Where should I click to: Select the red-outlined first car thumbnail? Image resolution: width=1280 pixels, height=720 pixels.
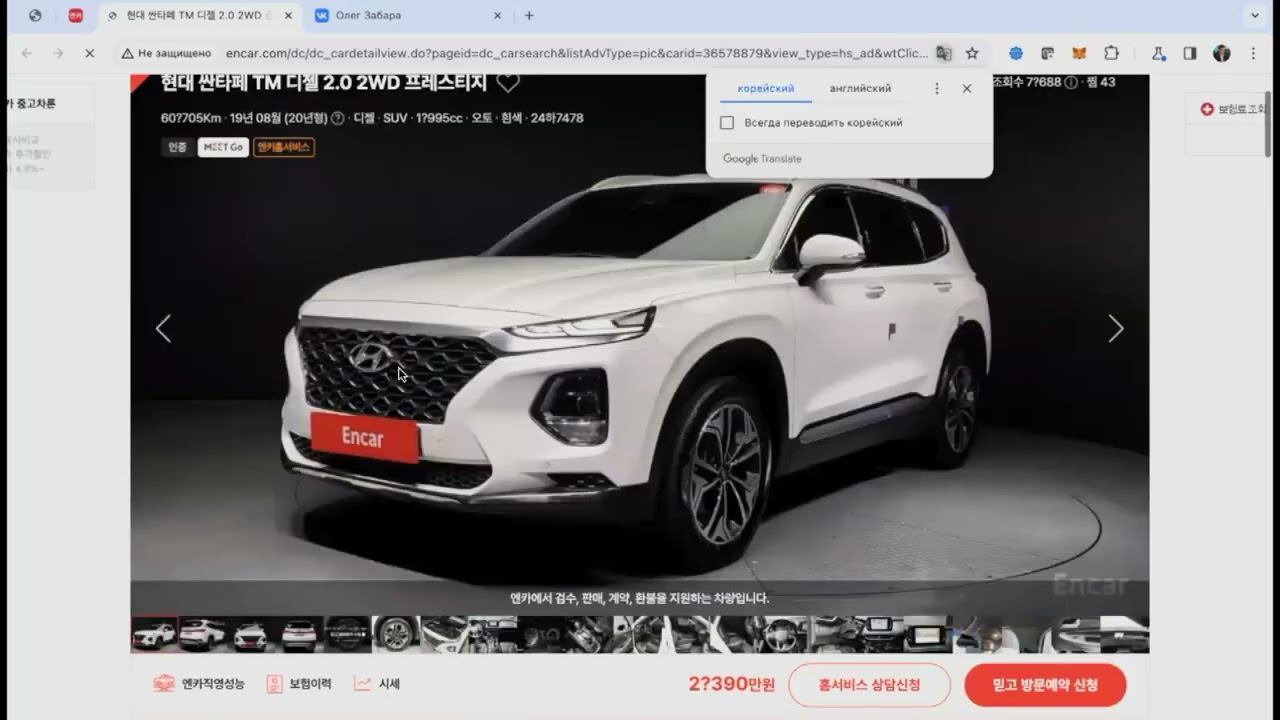(x=155, y=635)
